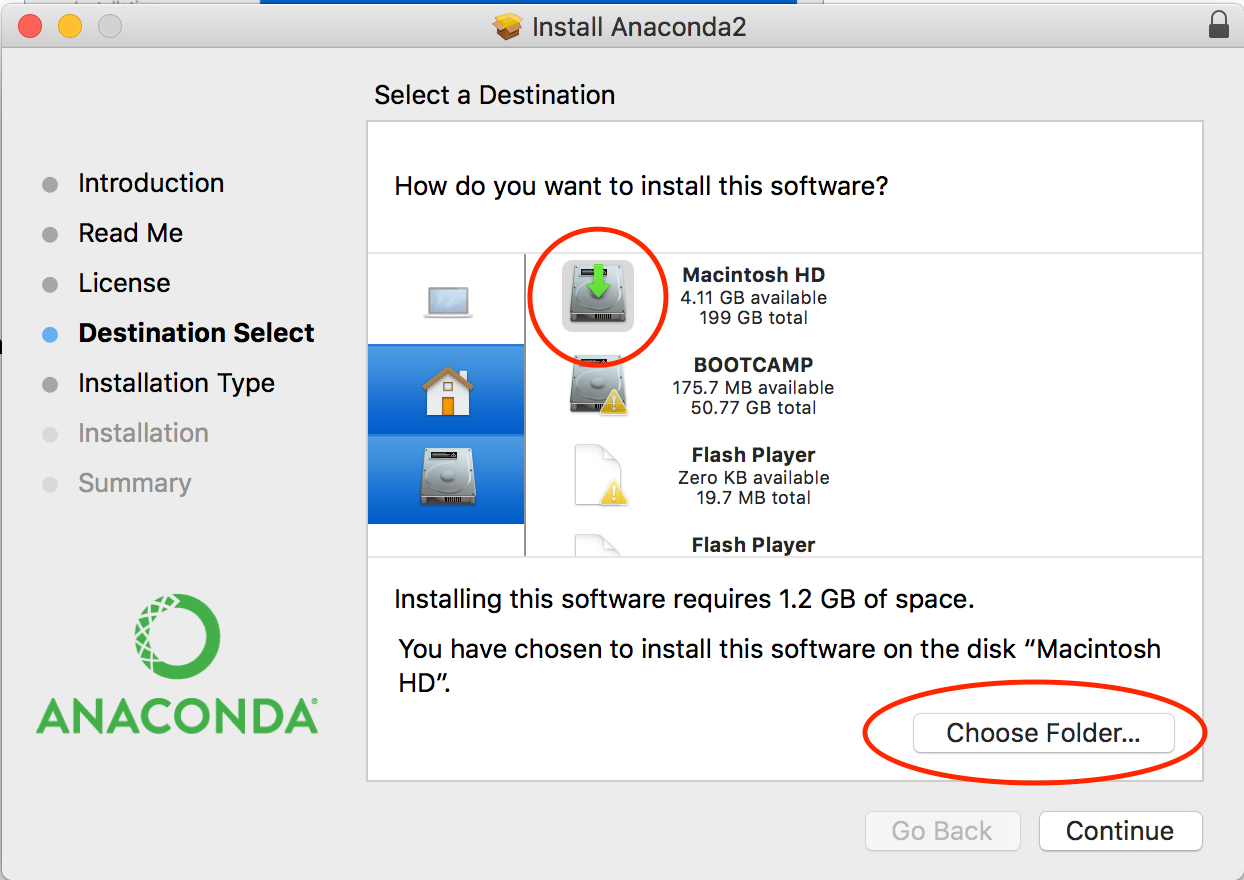This screenshot has width=1244, height=880.
Task: Open the Read Me step
Action: [x=130, y=233]
